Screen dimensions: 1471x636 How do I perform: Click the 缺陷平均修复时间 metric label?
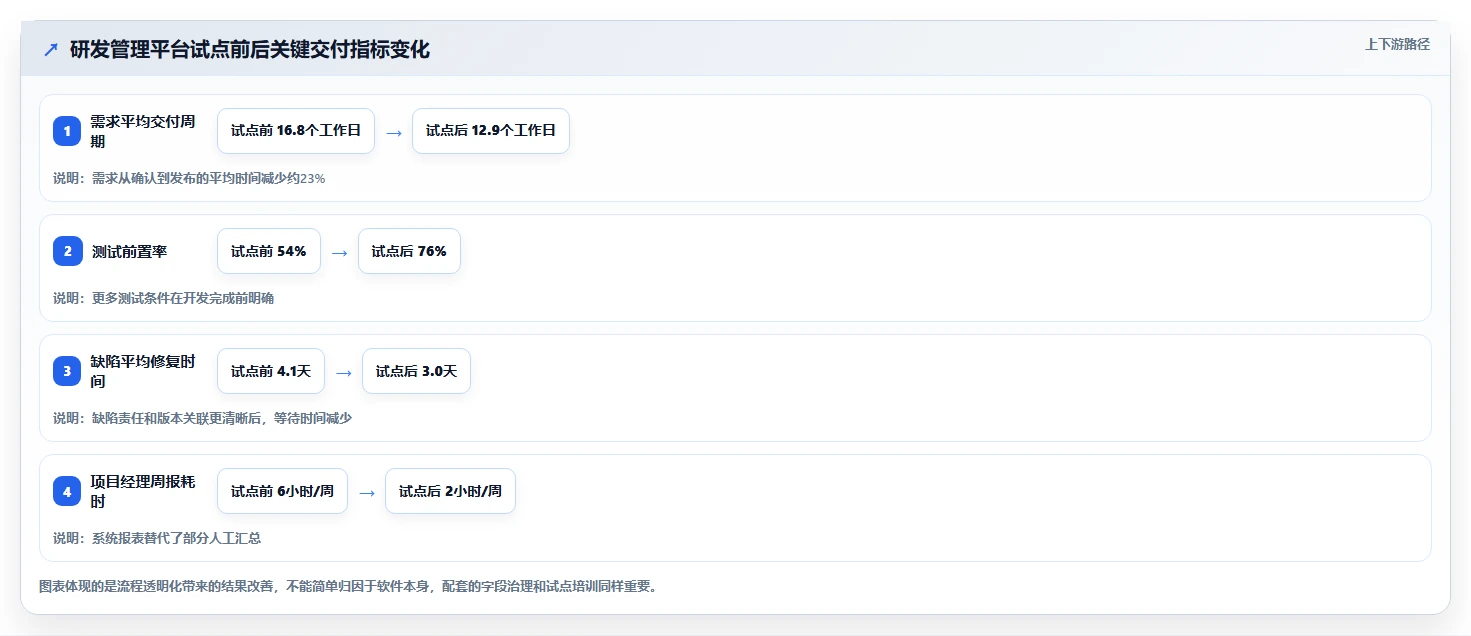(143, 371)
